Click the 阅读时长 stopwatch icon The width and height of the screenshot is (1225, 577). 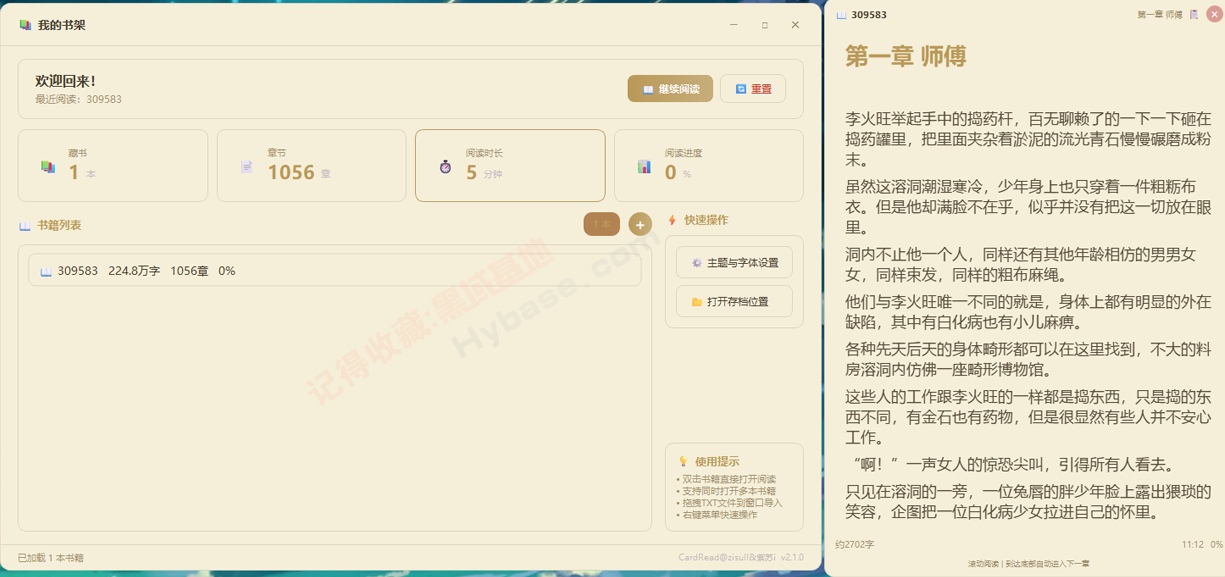(445, 167)
